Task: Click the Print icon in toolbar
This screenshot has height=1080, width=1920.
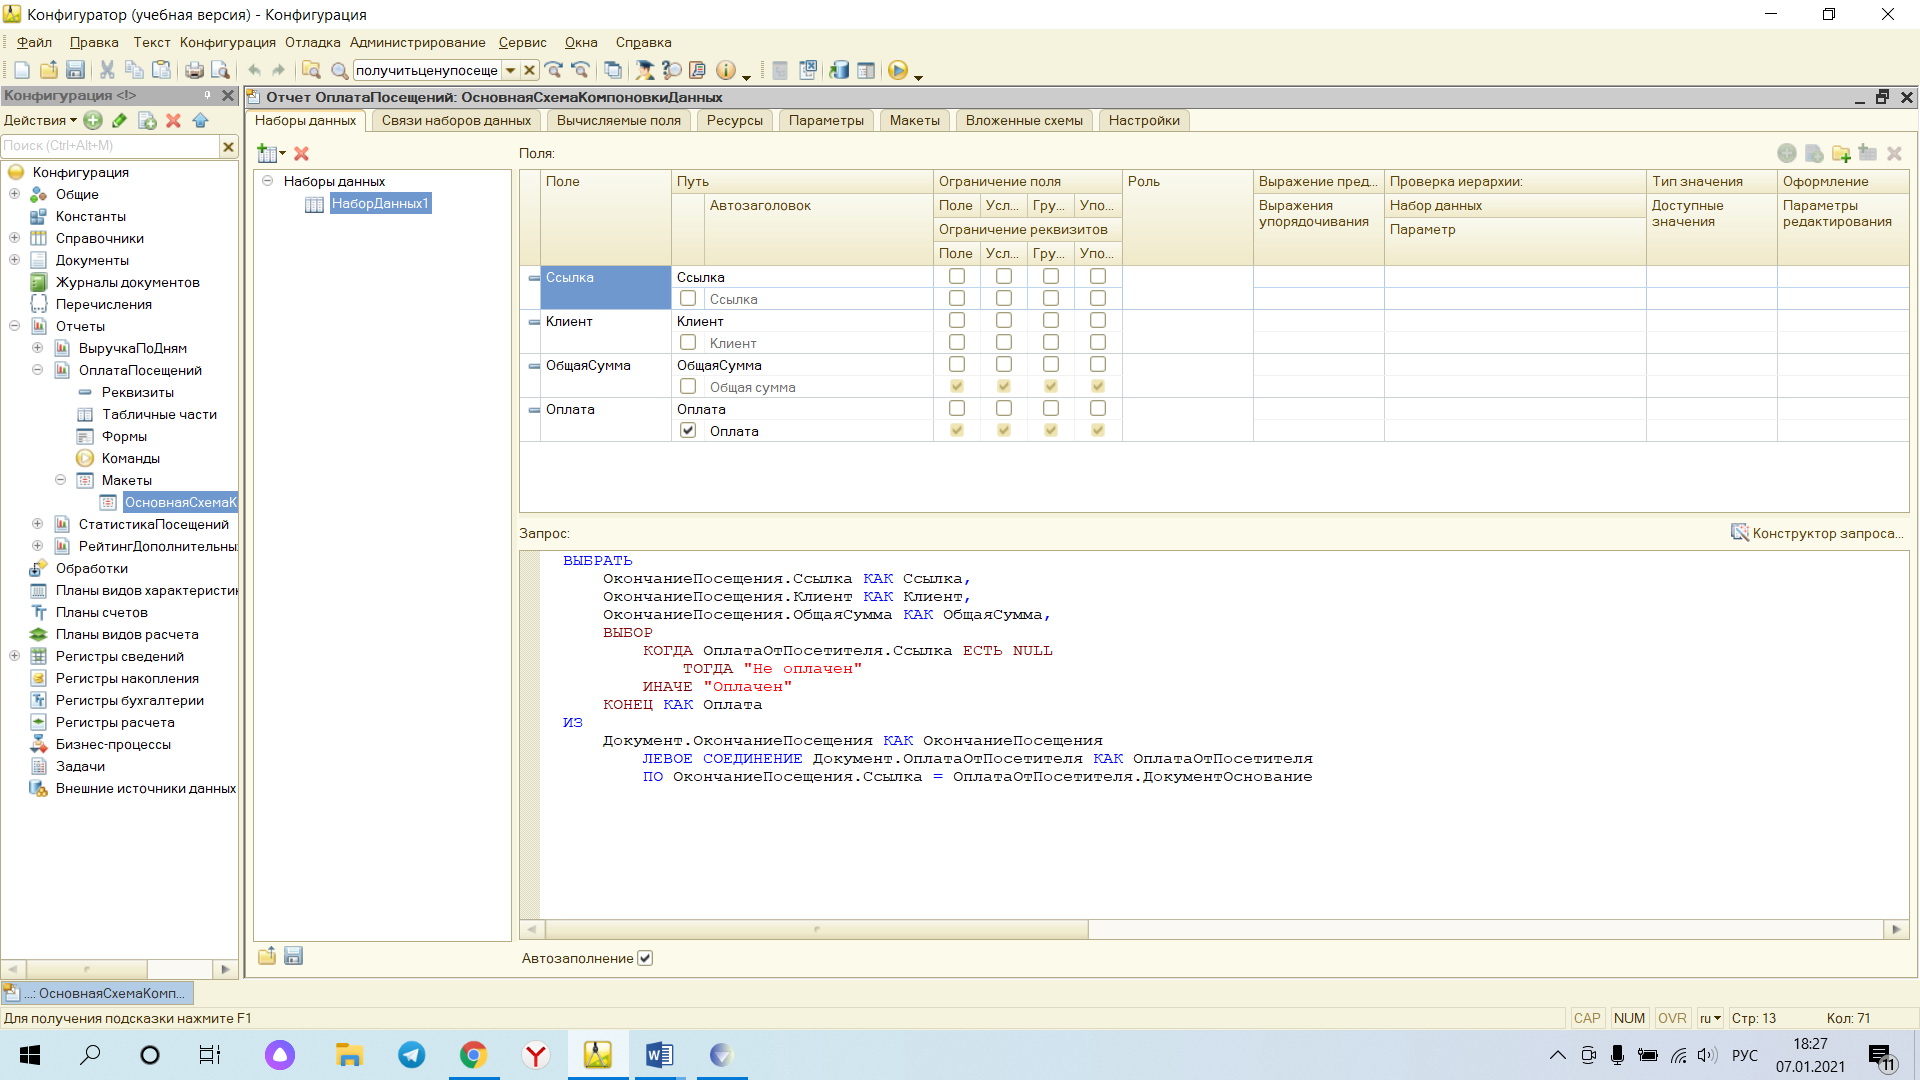Action: [x=194, y=70]
